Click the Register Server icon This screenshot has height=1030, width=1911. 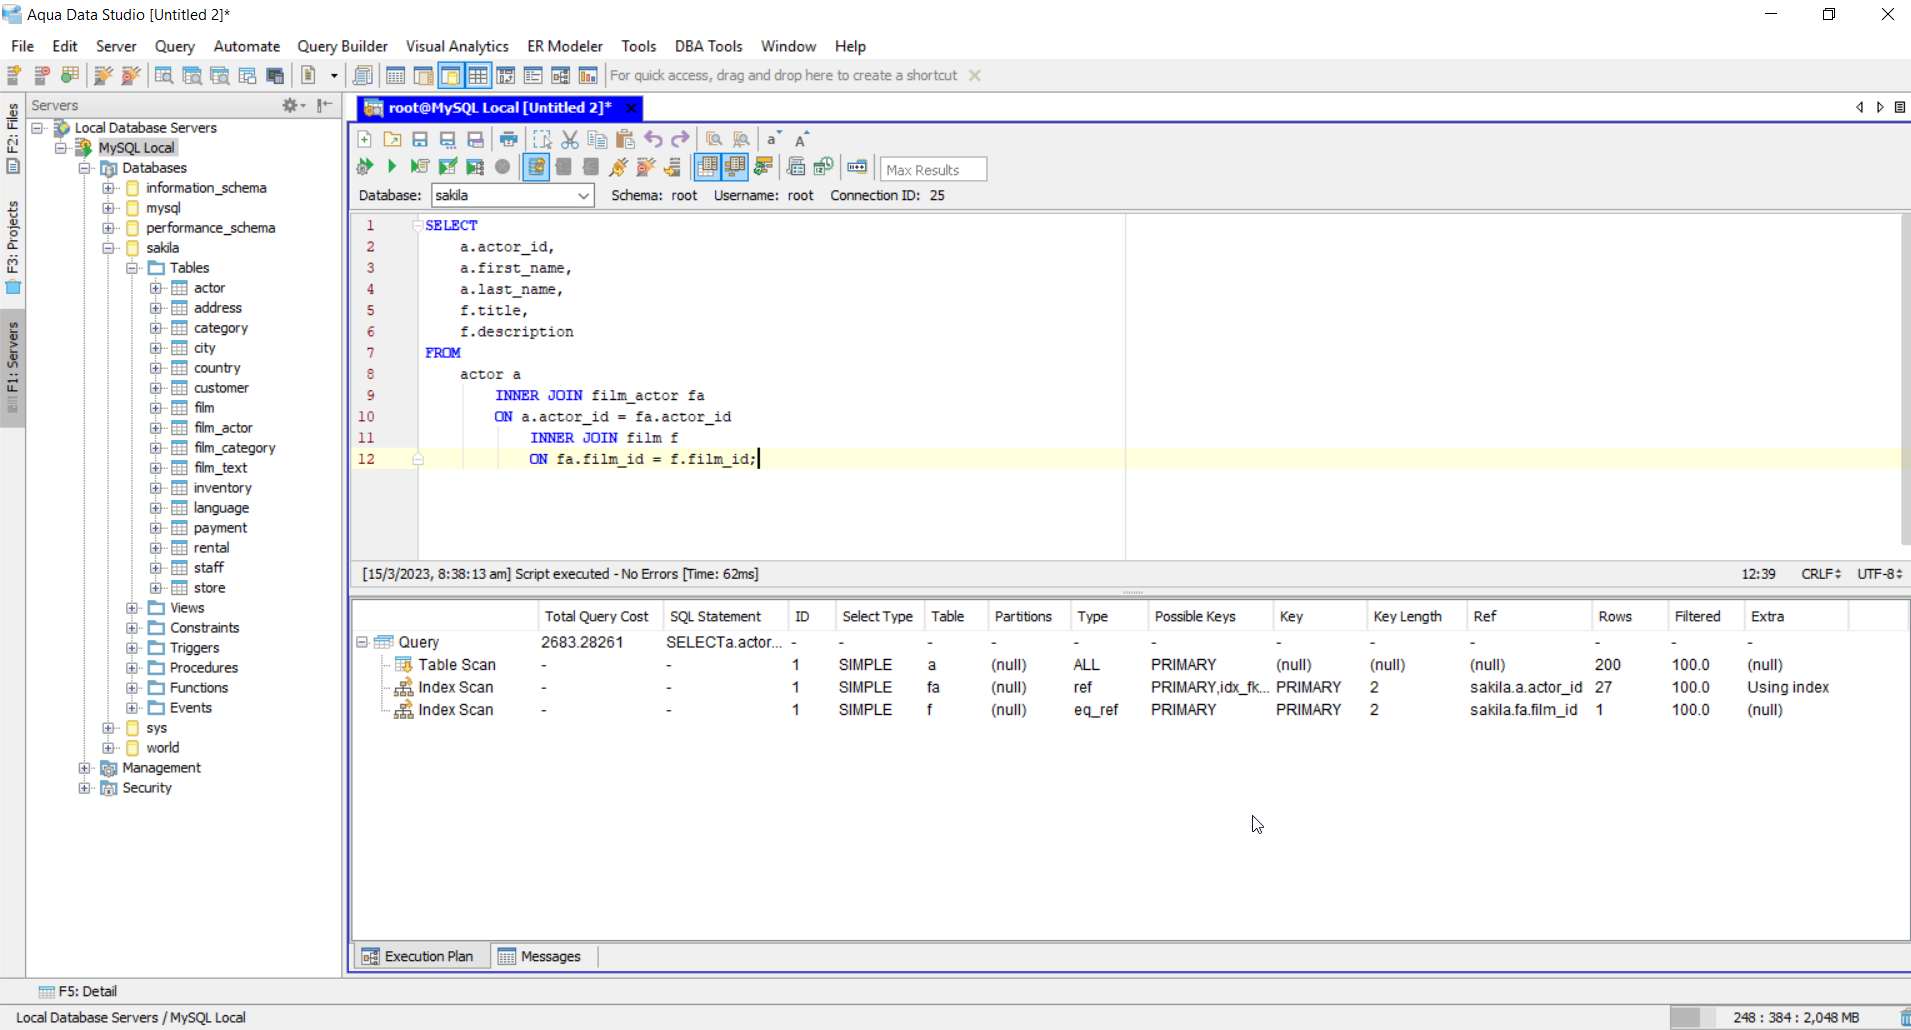15,76
